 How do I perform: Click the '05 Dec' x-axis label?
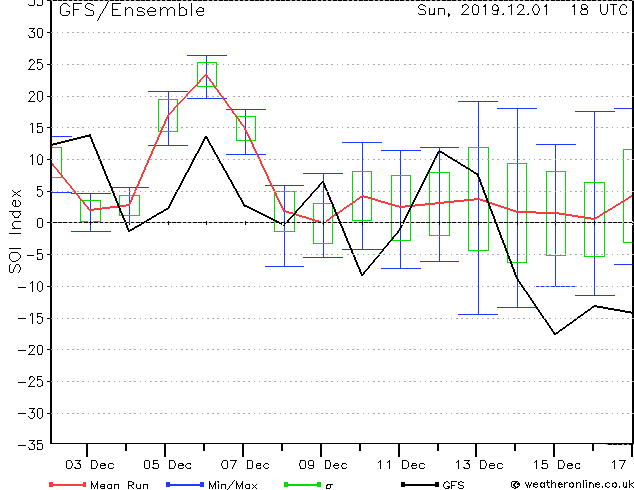click(x=167, y=465)
